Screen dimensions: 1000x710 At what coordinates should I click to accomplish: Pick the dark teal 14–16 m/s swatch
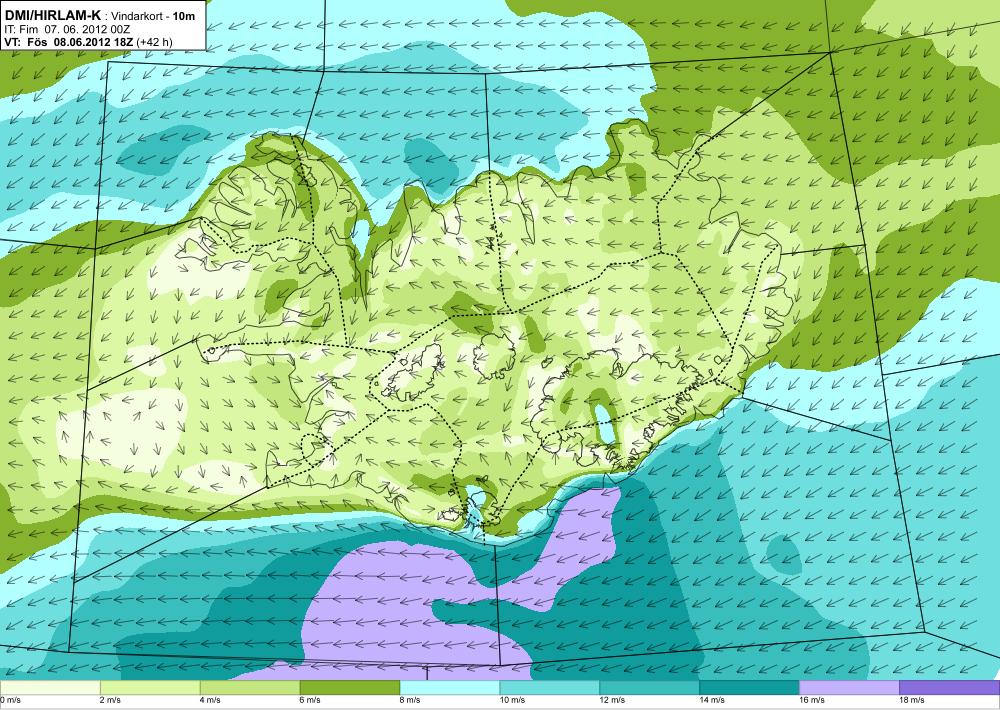tap(749, 688)
